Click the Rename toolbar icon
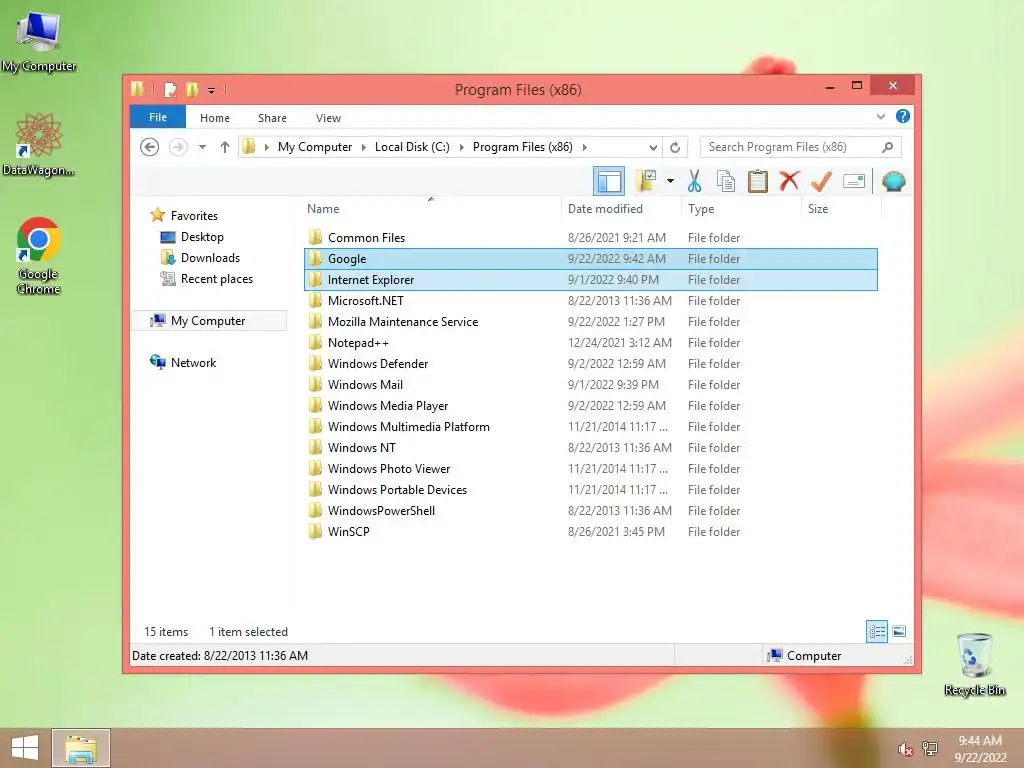 click(x=854, y=181)
